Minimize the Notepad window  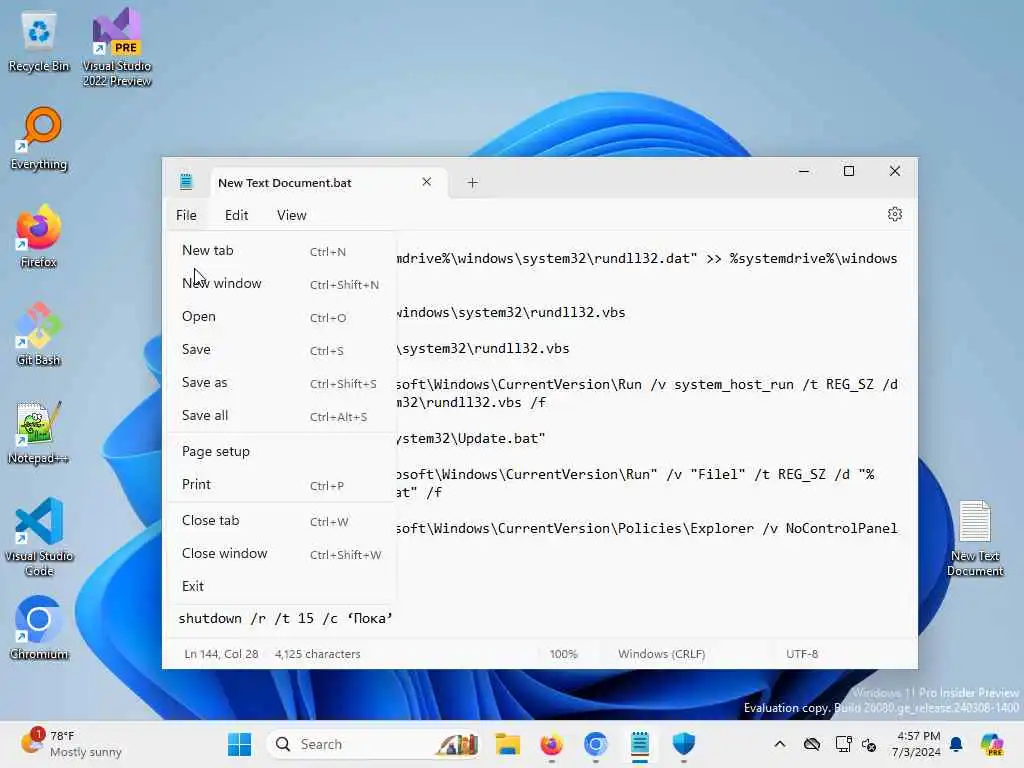804,171
